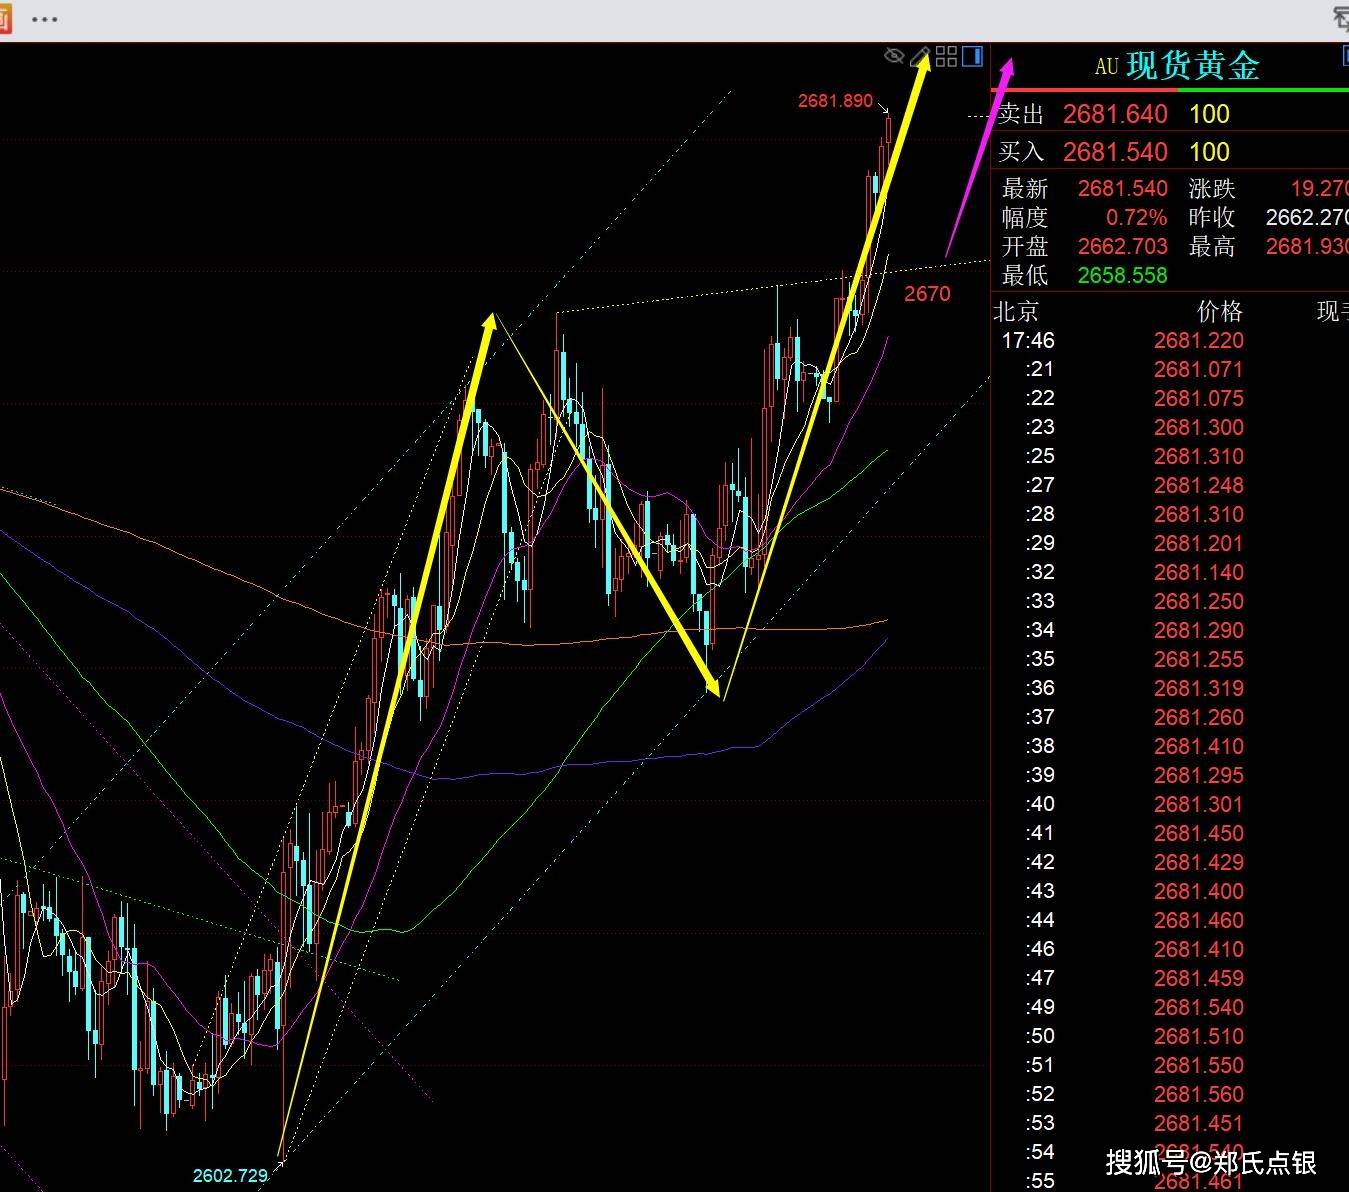Select the 买入 label
This screenshot has height=1192, width=1349.
tap(1021, 152)
